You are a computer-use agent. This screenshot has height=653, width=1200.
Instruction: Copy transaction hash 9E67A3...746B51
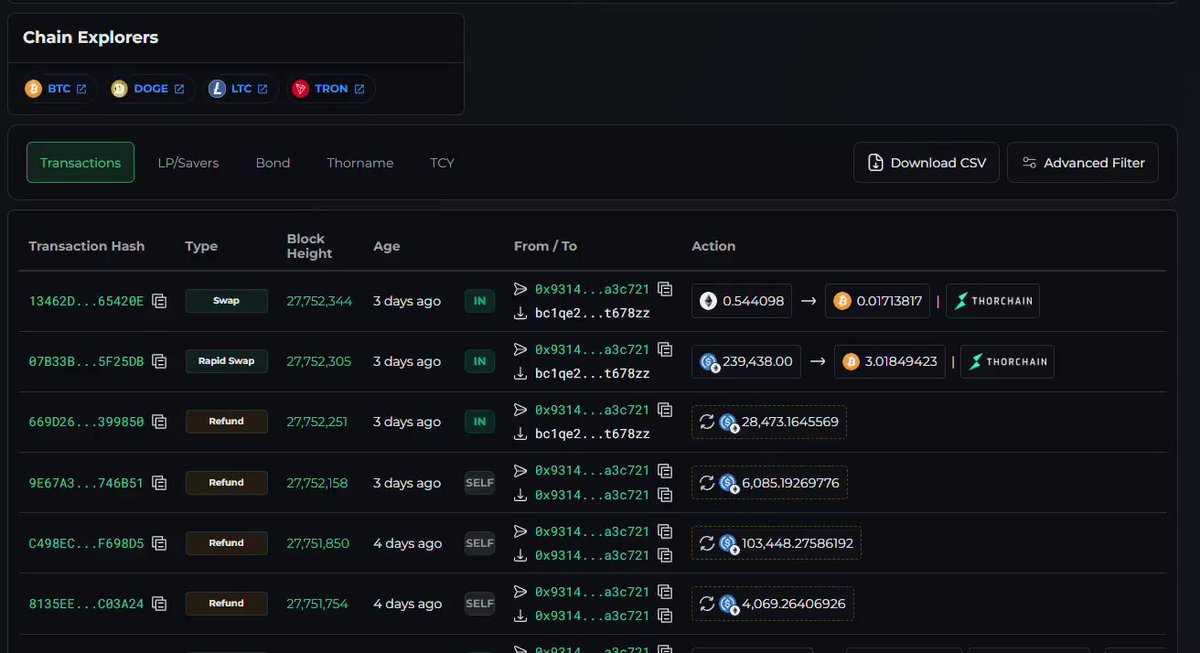[x=159, y=483]
